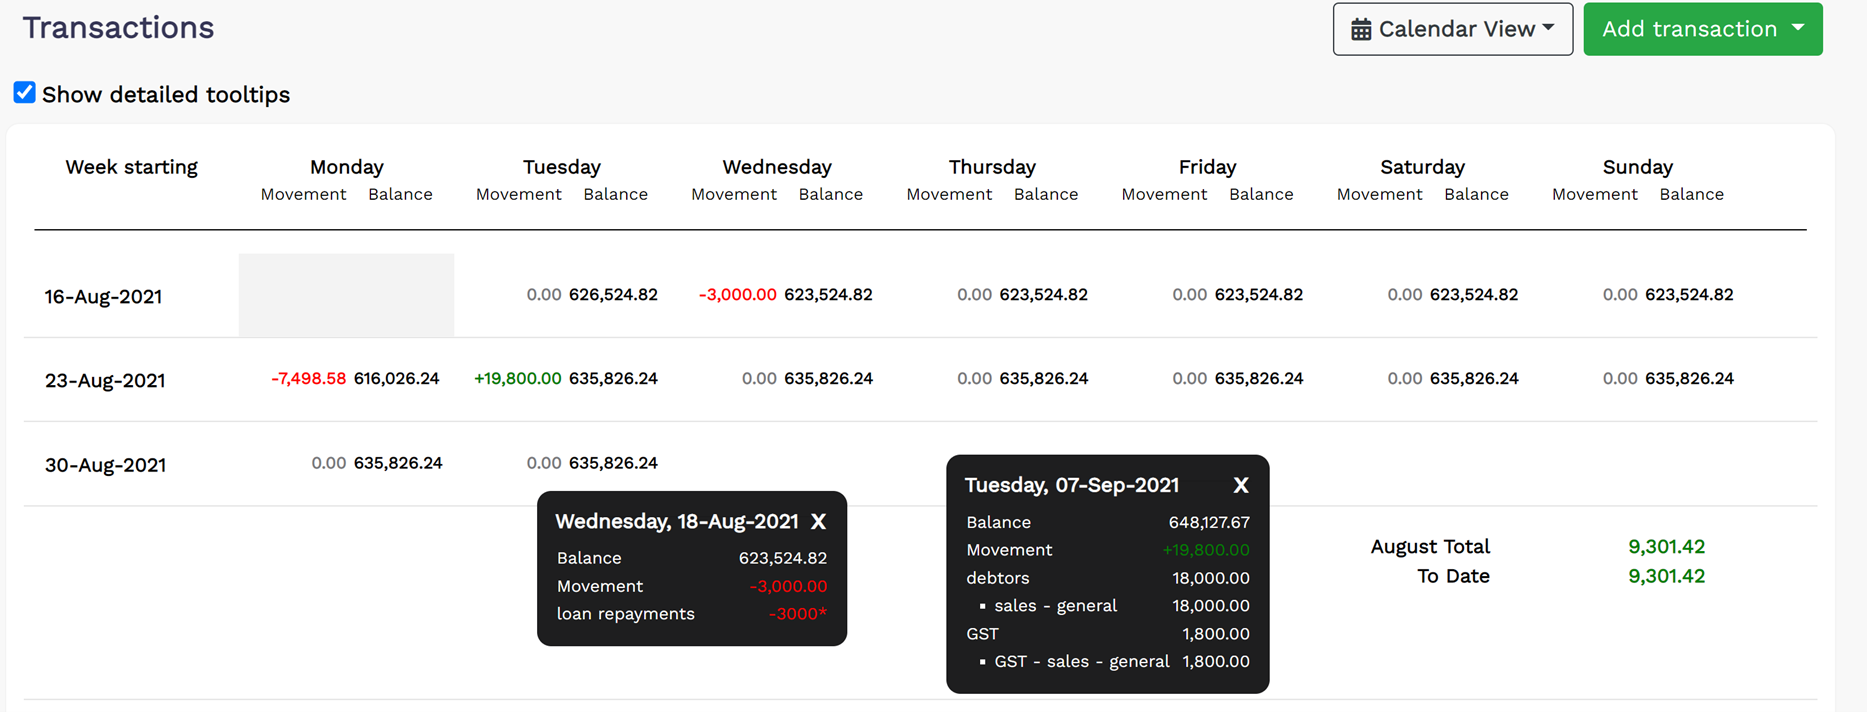1867x712 pixels.
Task: Select the 16-Aug-2021 week row label
Action: (x=103, y=295)
